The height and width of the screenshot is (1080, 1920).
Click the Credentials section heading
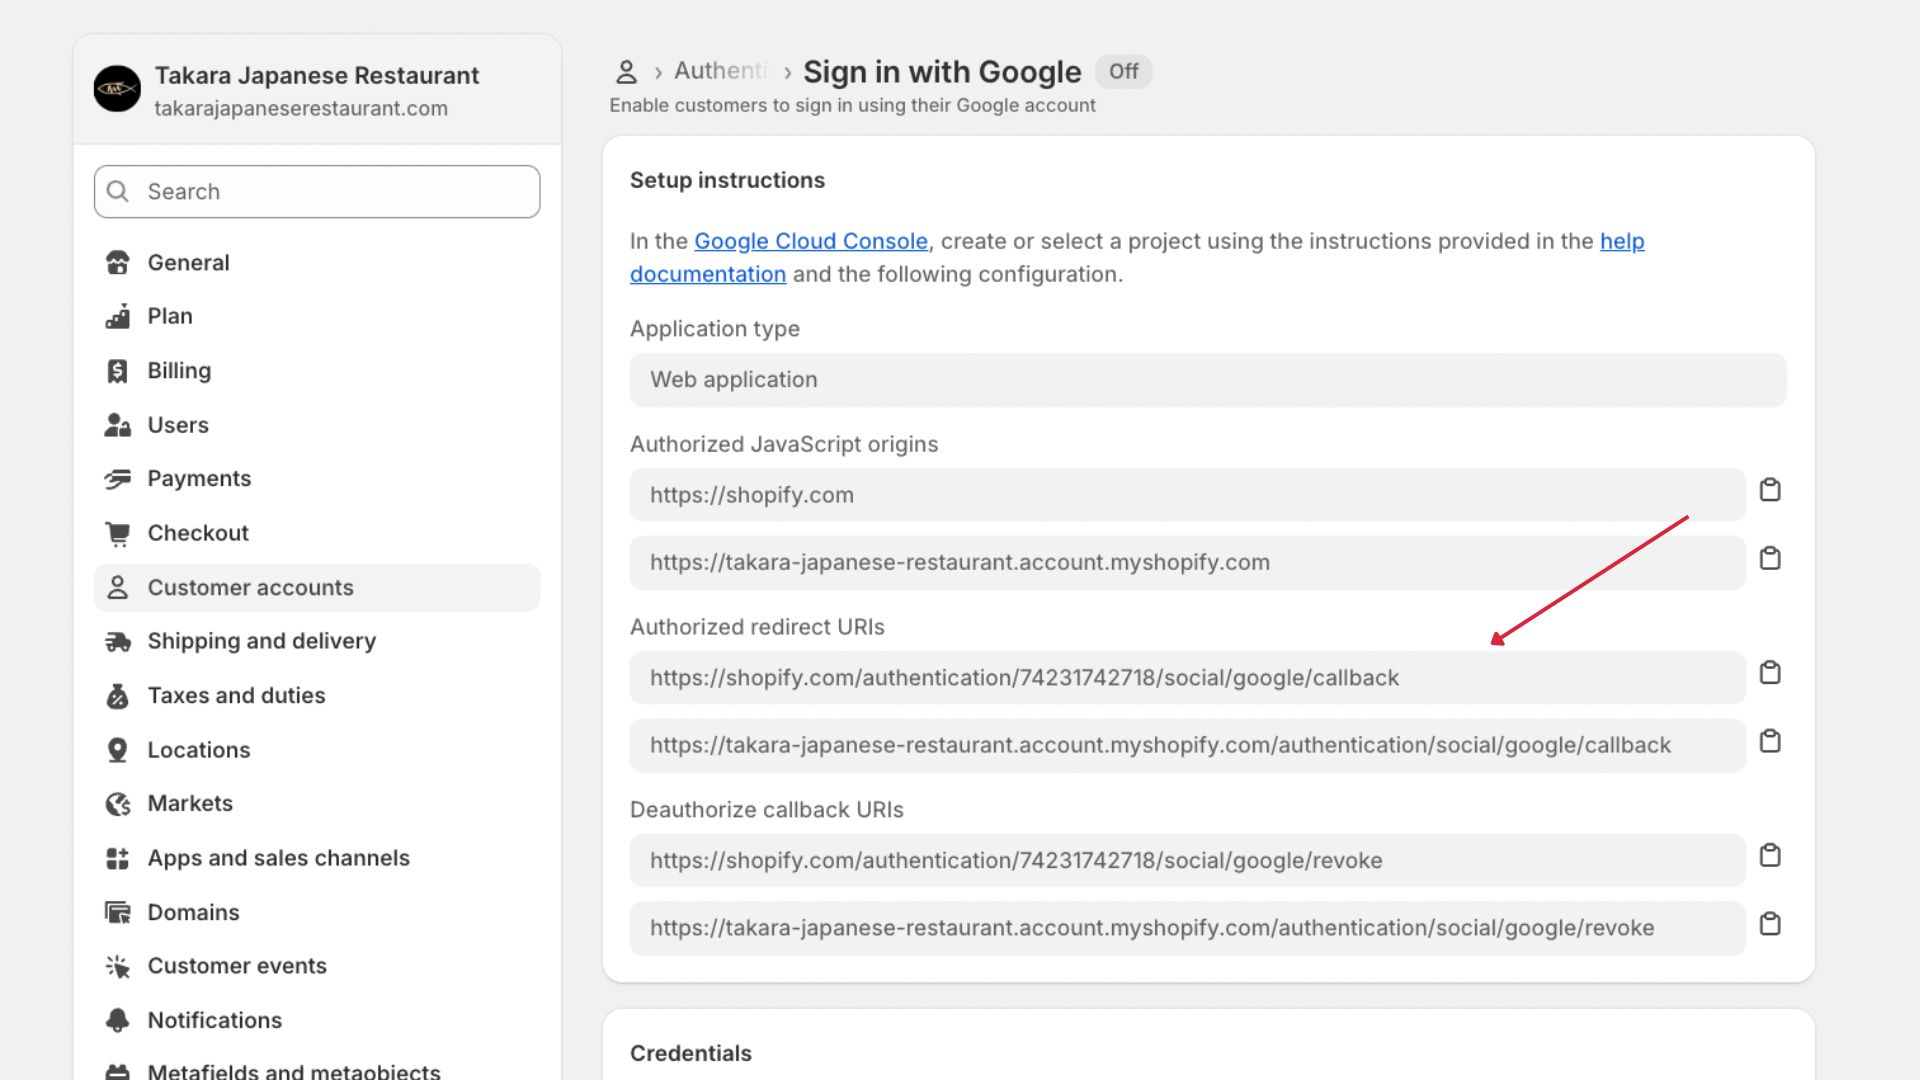pos(691,1054)
